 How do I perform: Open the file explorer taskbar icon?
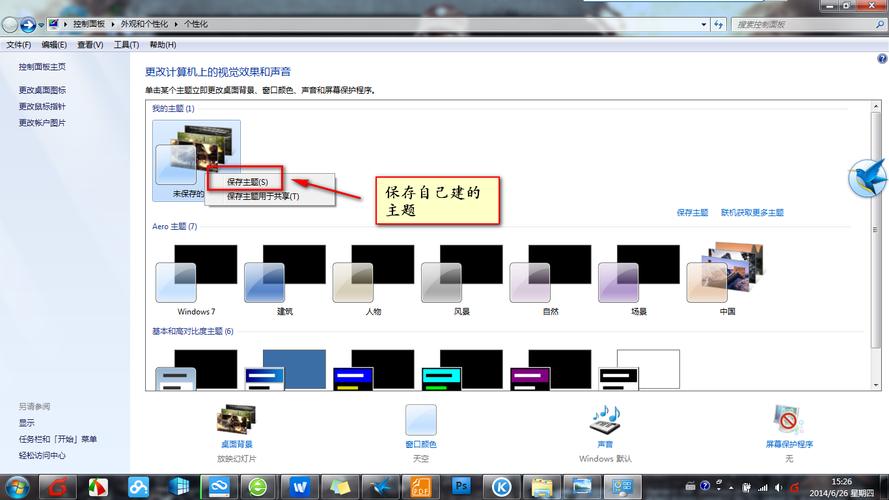[542, 487]
